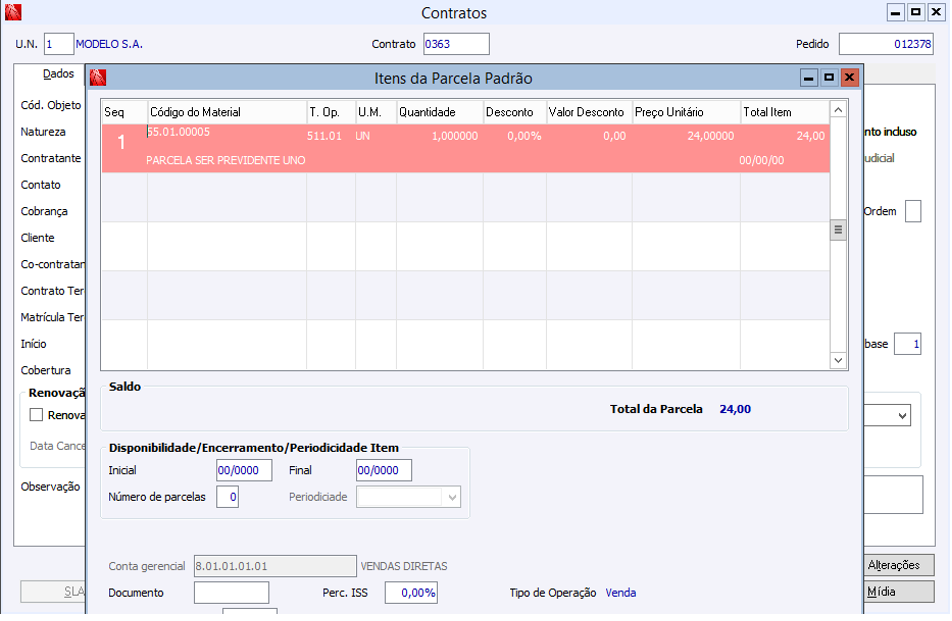Click the items grid scrollbar thumb
Screen dimensions: 952x621
(838, 229)
